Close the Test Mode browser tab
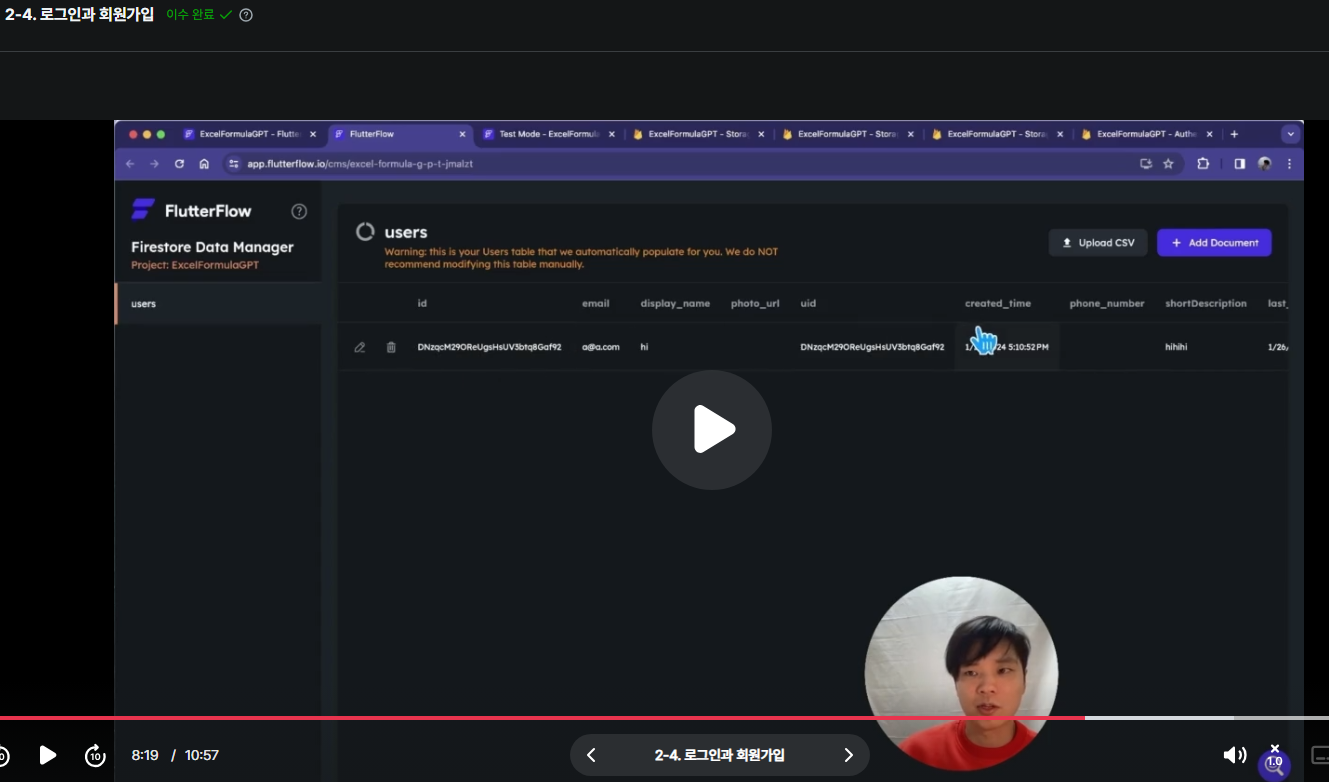 [612, 134]
